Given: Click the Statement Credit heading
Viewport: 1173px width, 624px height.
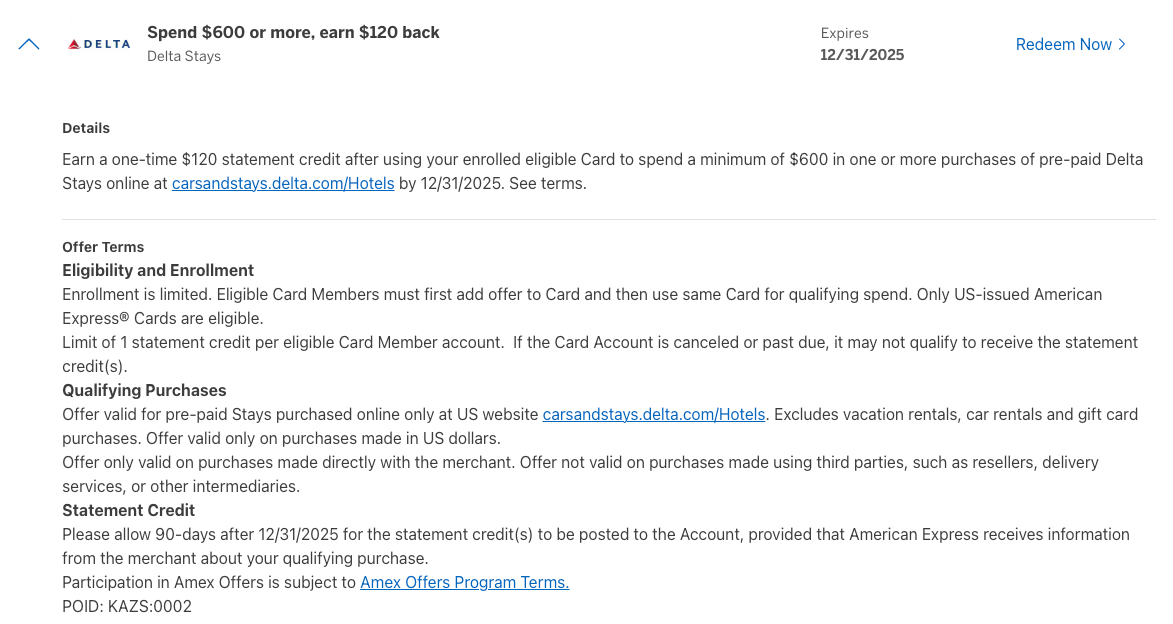Looking at the screenshot, I should click(x=128, y=510).
